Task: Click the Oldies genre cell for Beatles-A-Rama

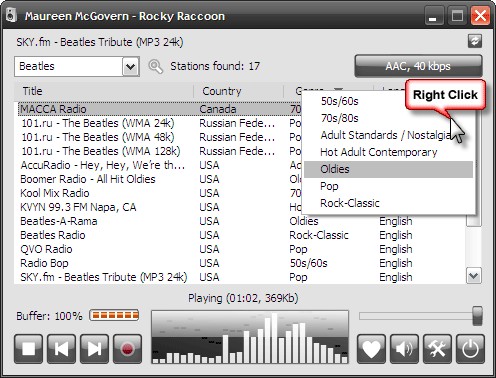Action: pos(304,221)
